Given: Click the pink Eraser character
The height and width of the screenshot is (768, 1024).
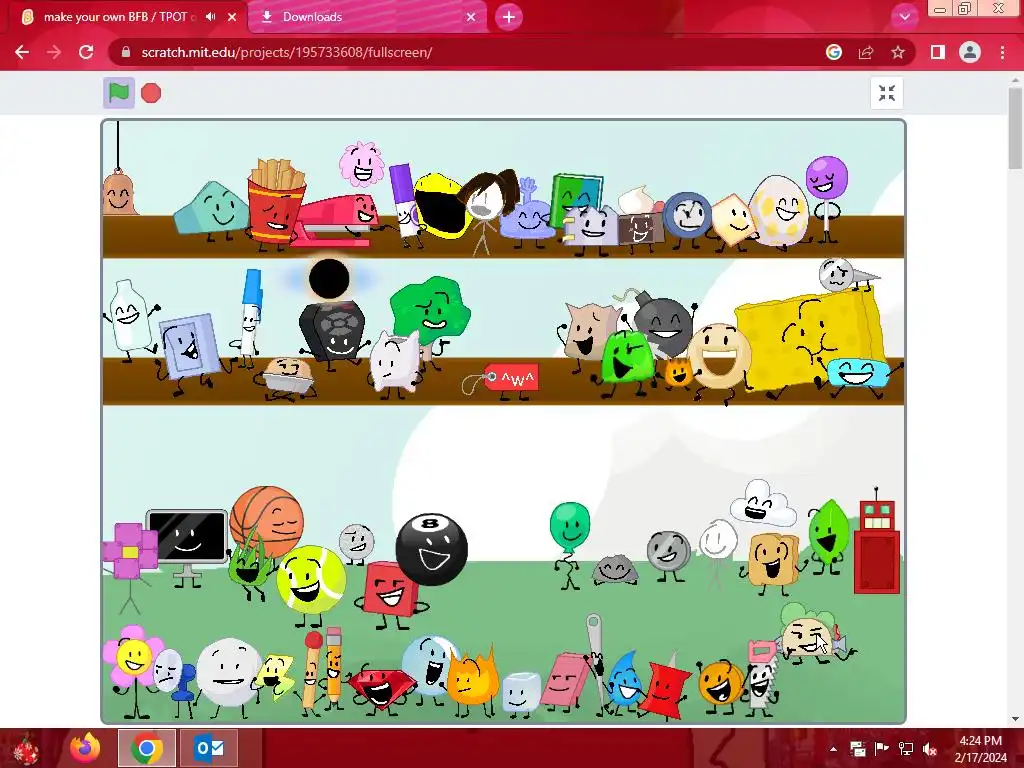Looking at the screenshot, I should click(x=565, y=679).
